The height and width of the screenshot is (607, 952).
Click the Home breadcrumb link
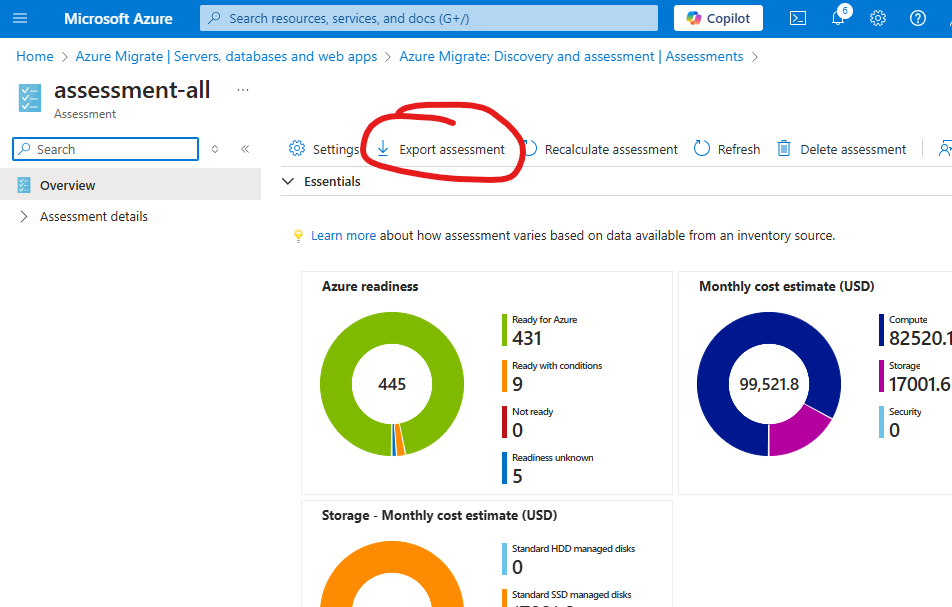[35, 57]
